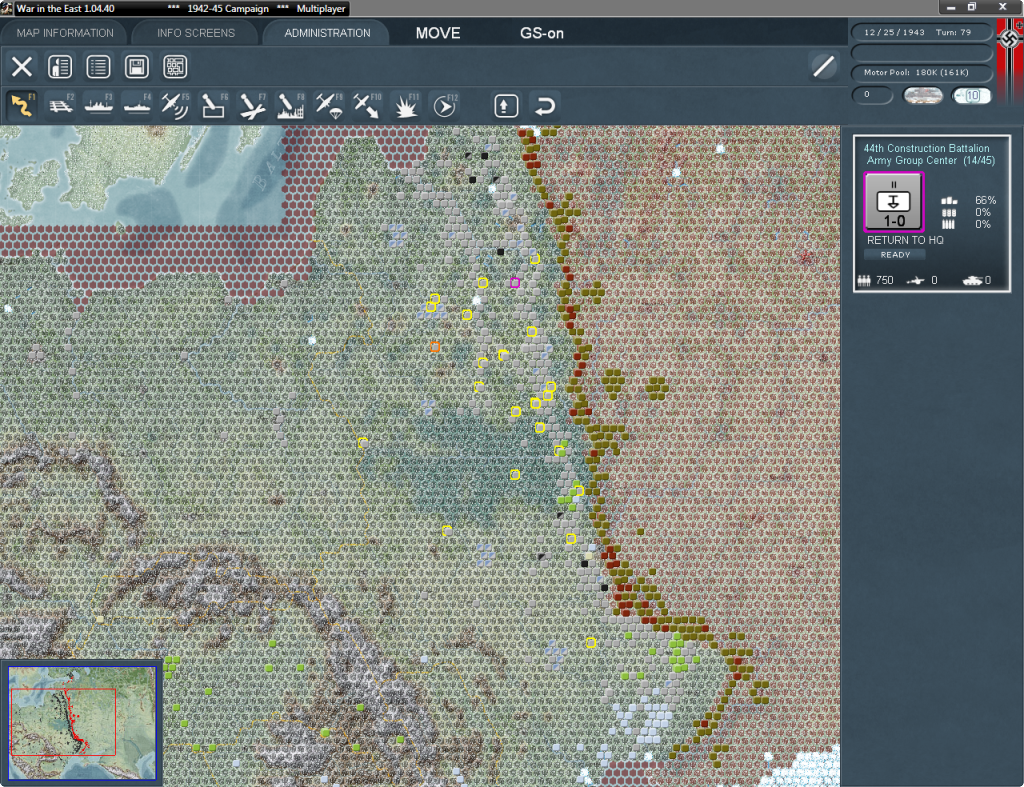Image resolution: width=1024 pixels, height=787 pixels.
Task: Click the Motor Pool 180K (161K) display
Action: pyautogui.click(x=921, y=72)
